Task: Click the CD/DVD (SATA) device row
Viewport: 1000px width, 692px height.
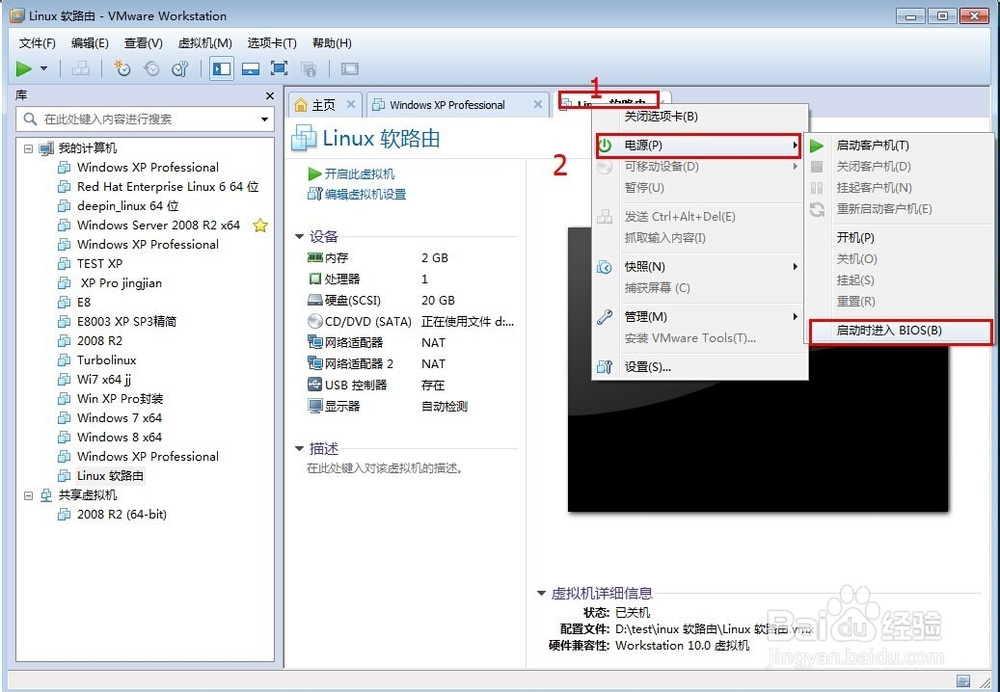Action: (411, 322)
